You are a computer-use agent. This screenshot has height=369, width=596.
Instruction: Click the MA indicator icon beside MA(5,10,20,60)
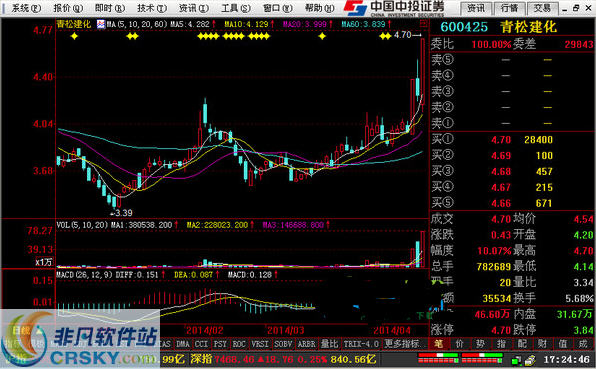click(x=101, y=24)
